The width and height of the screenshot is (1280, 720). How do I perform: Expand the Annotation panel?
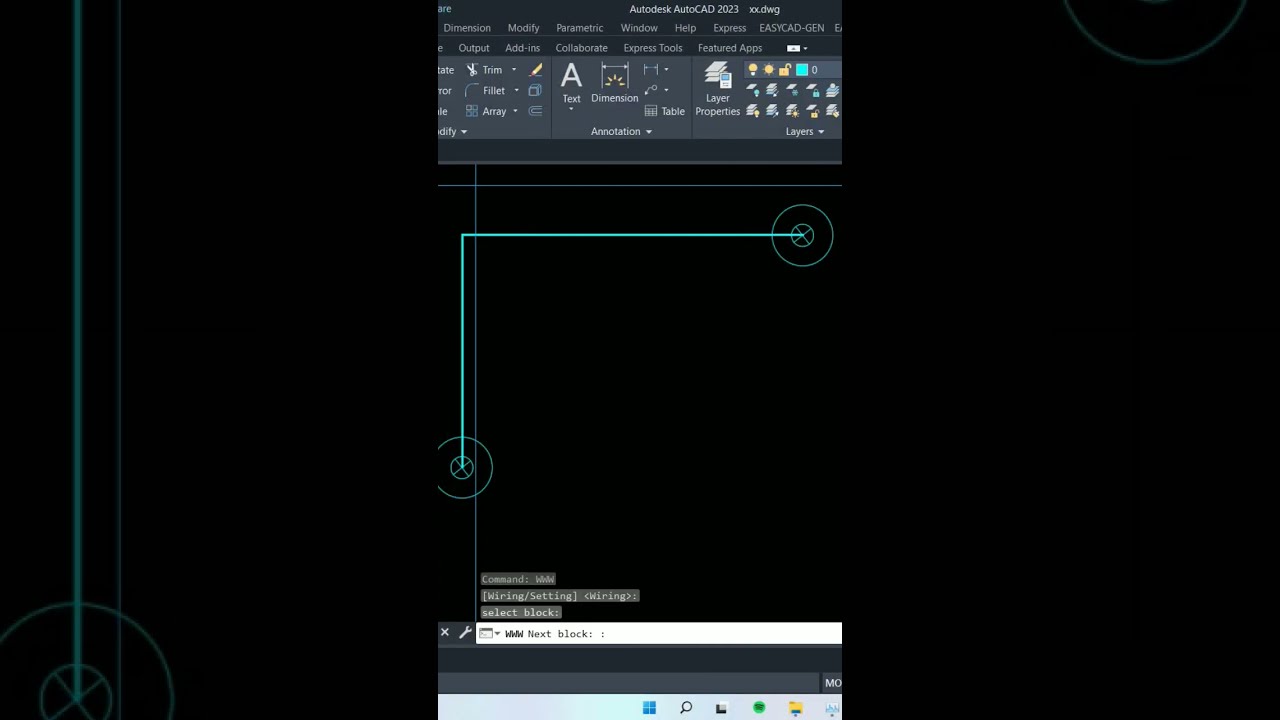click(x=621, y=132)
